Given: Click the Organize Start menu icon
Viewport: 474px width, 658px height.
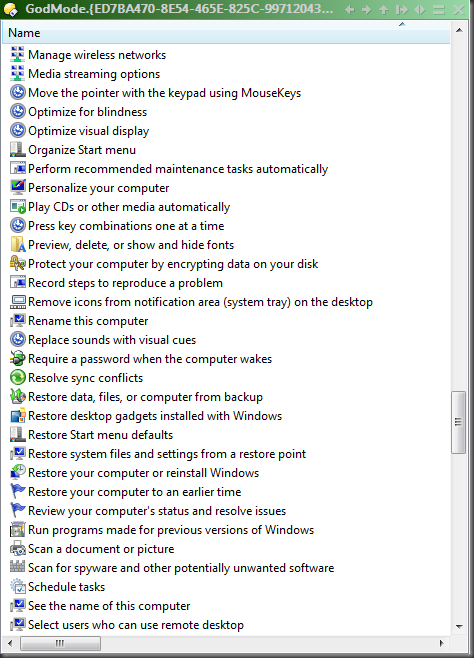Looking at the screenshot, I should pos(18,149).
